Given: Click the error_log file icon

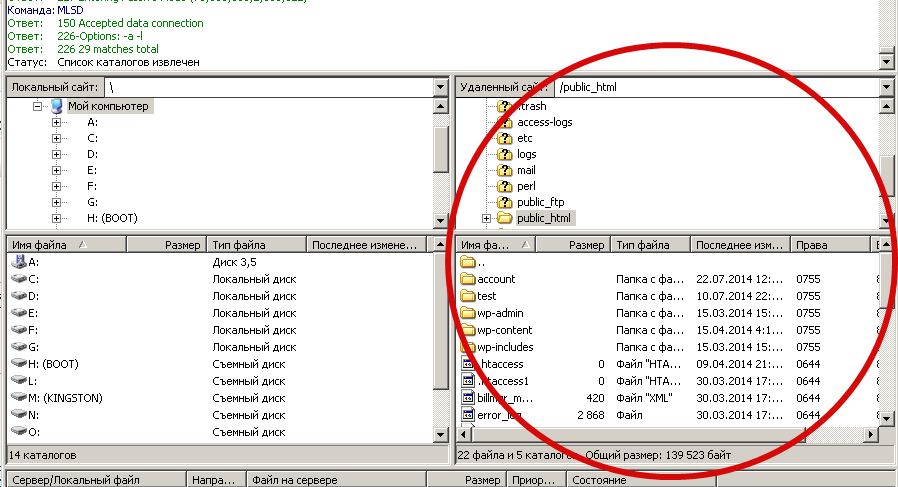Looking at the screenshot, I should click(468, 415).
